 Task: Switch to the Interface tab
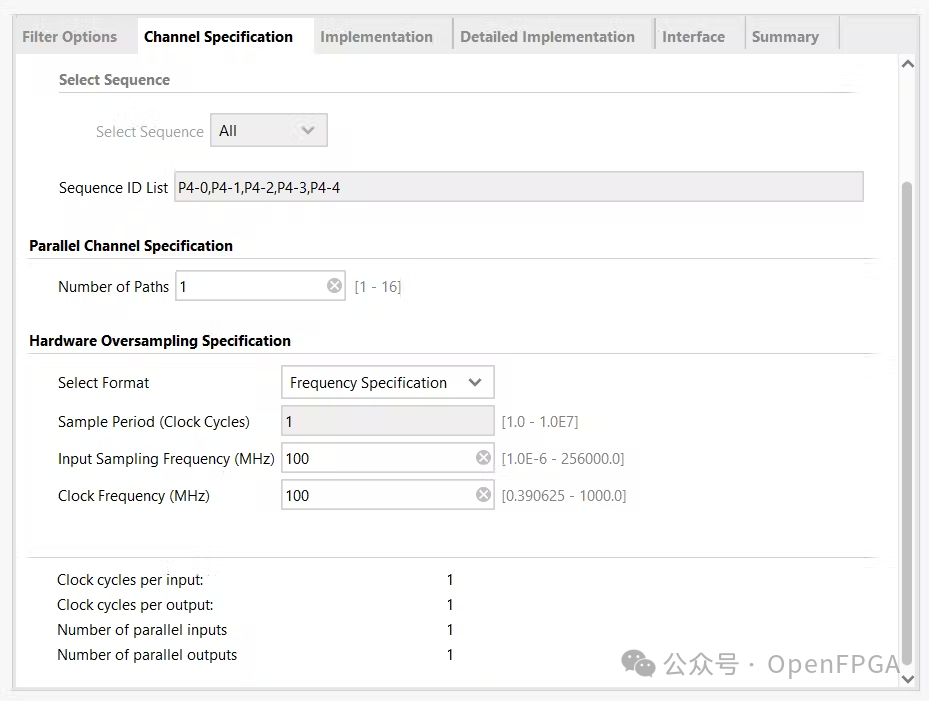[x=693, y=37]
